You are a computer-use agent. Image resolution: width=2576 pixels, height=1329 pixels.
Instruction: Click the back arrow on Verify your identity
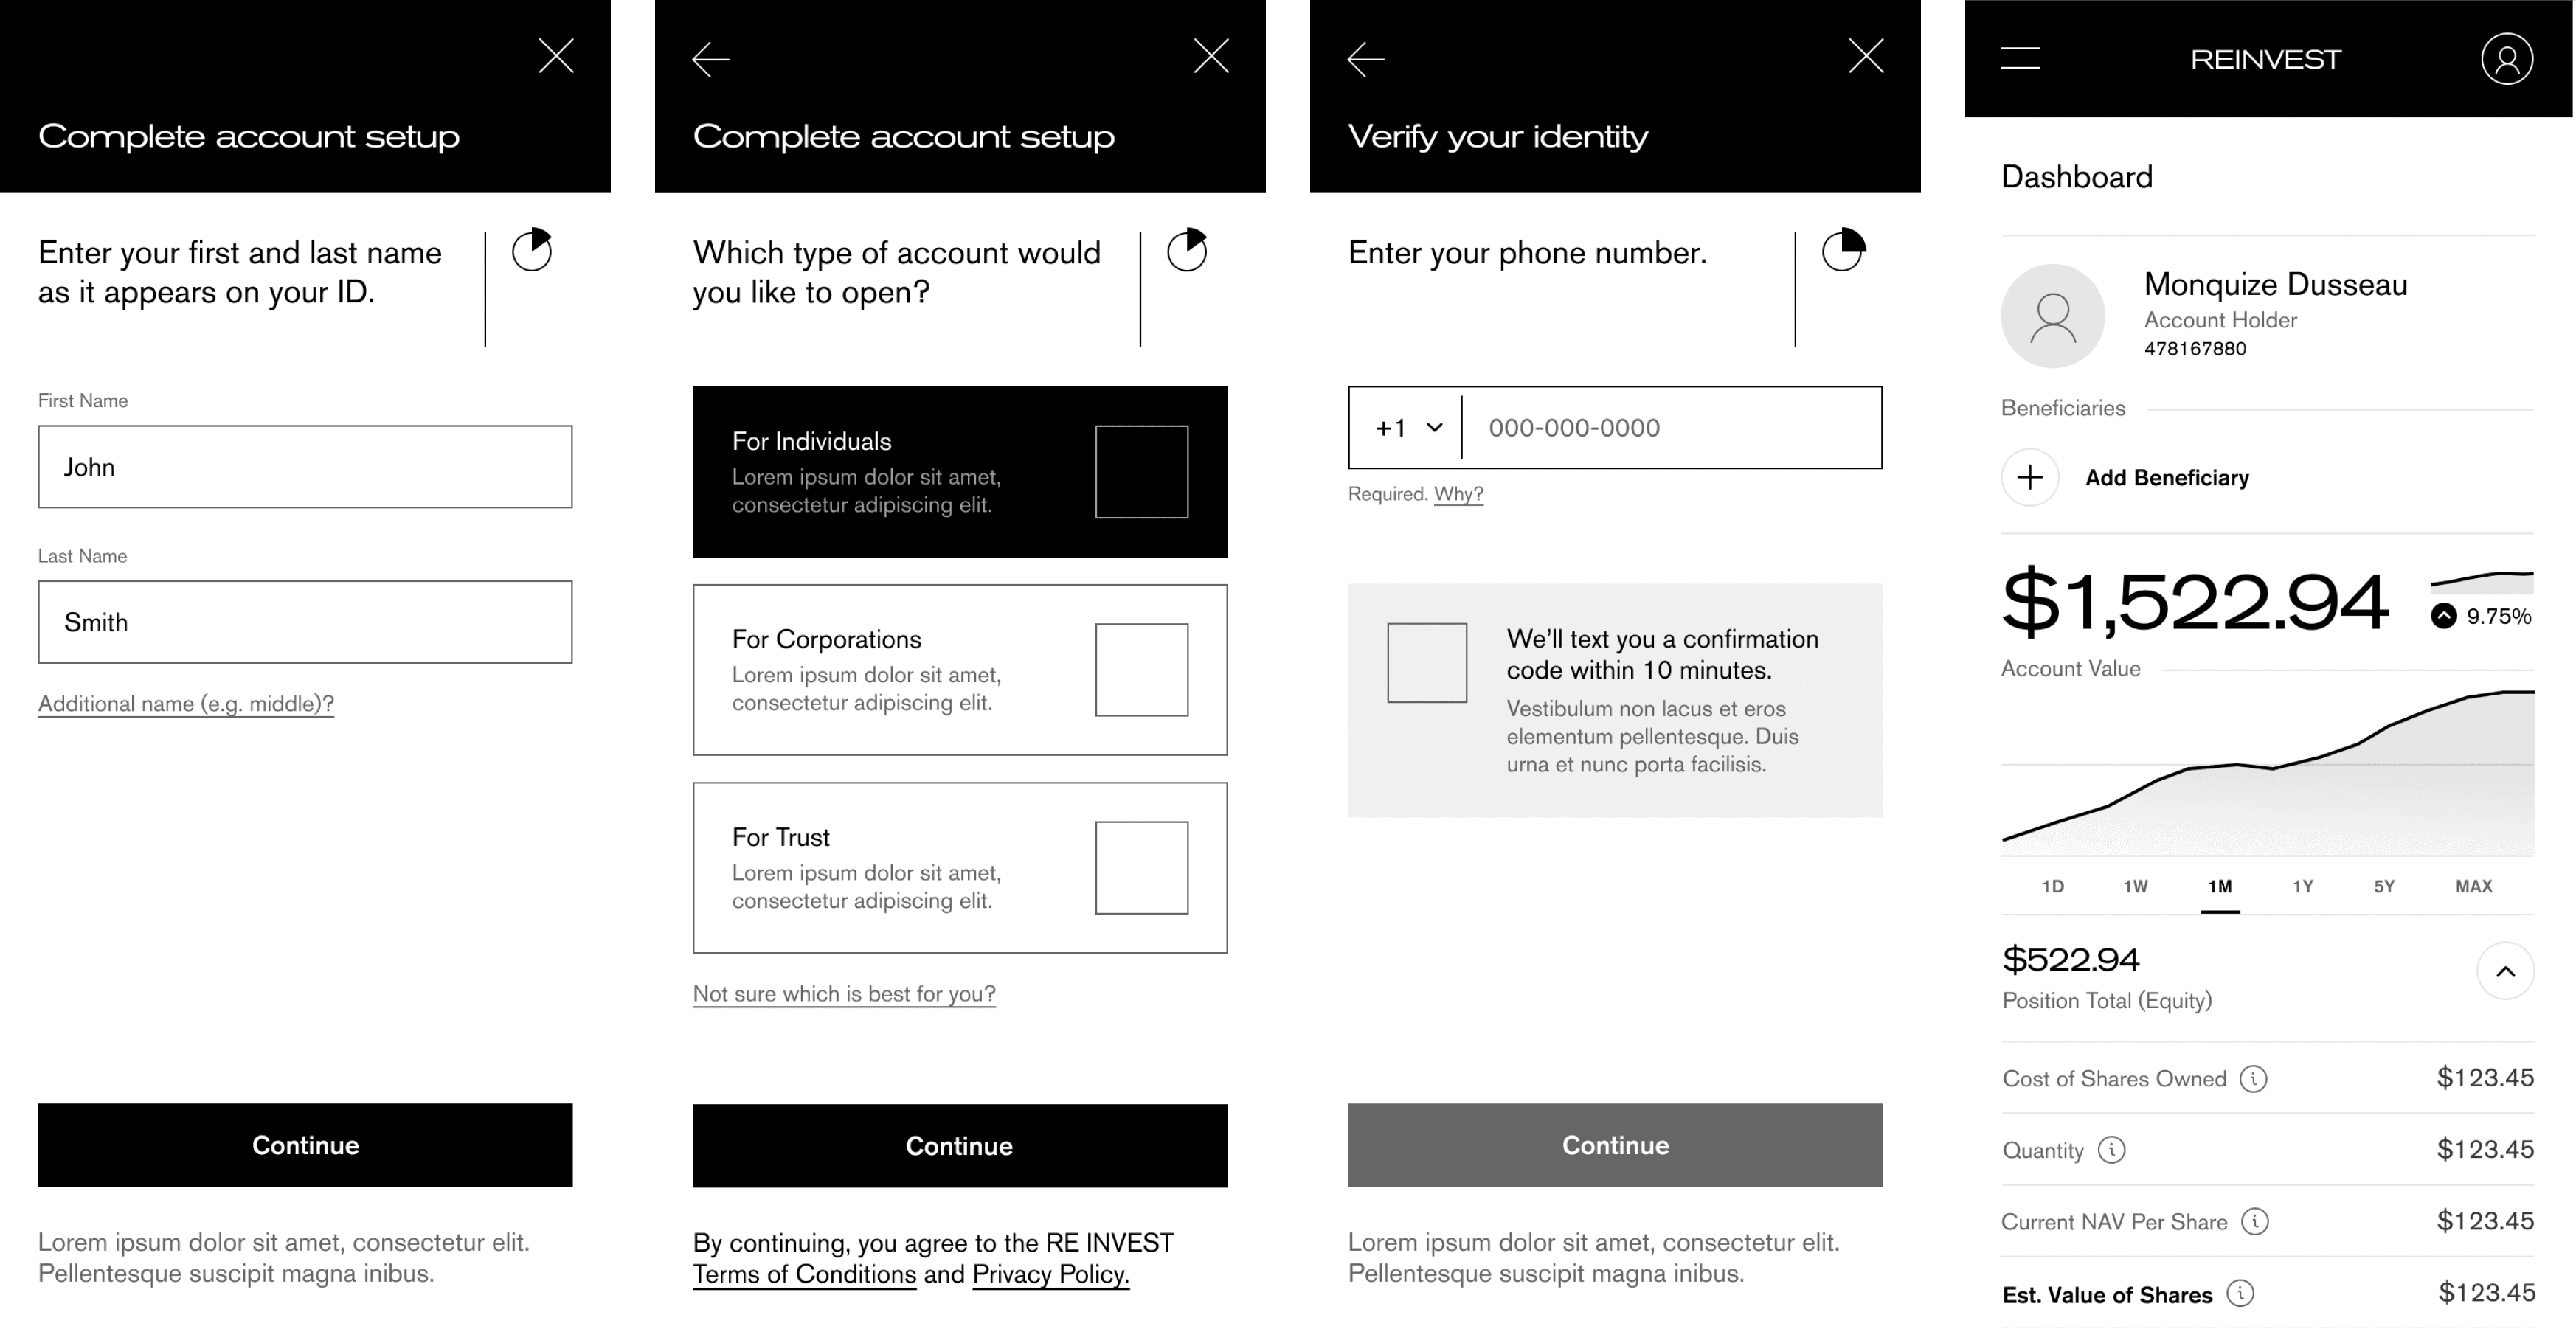pyautogui.click(x=1365, y=59)
